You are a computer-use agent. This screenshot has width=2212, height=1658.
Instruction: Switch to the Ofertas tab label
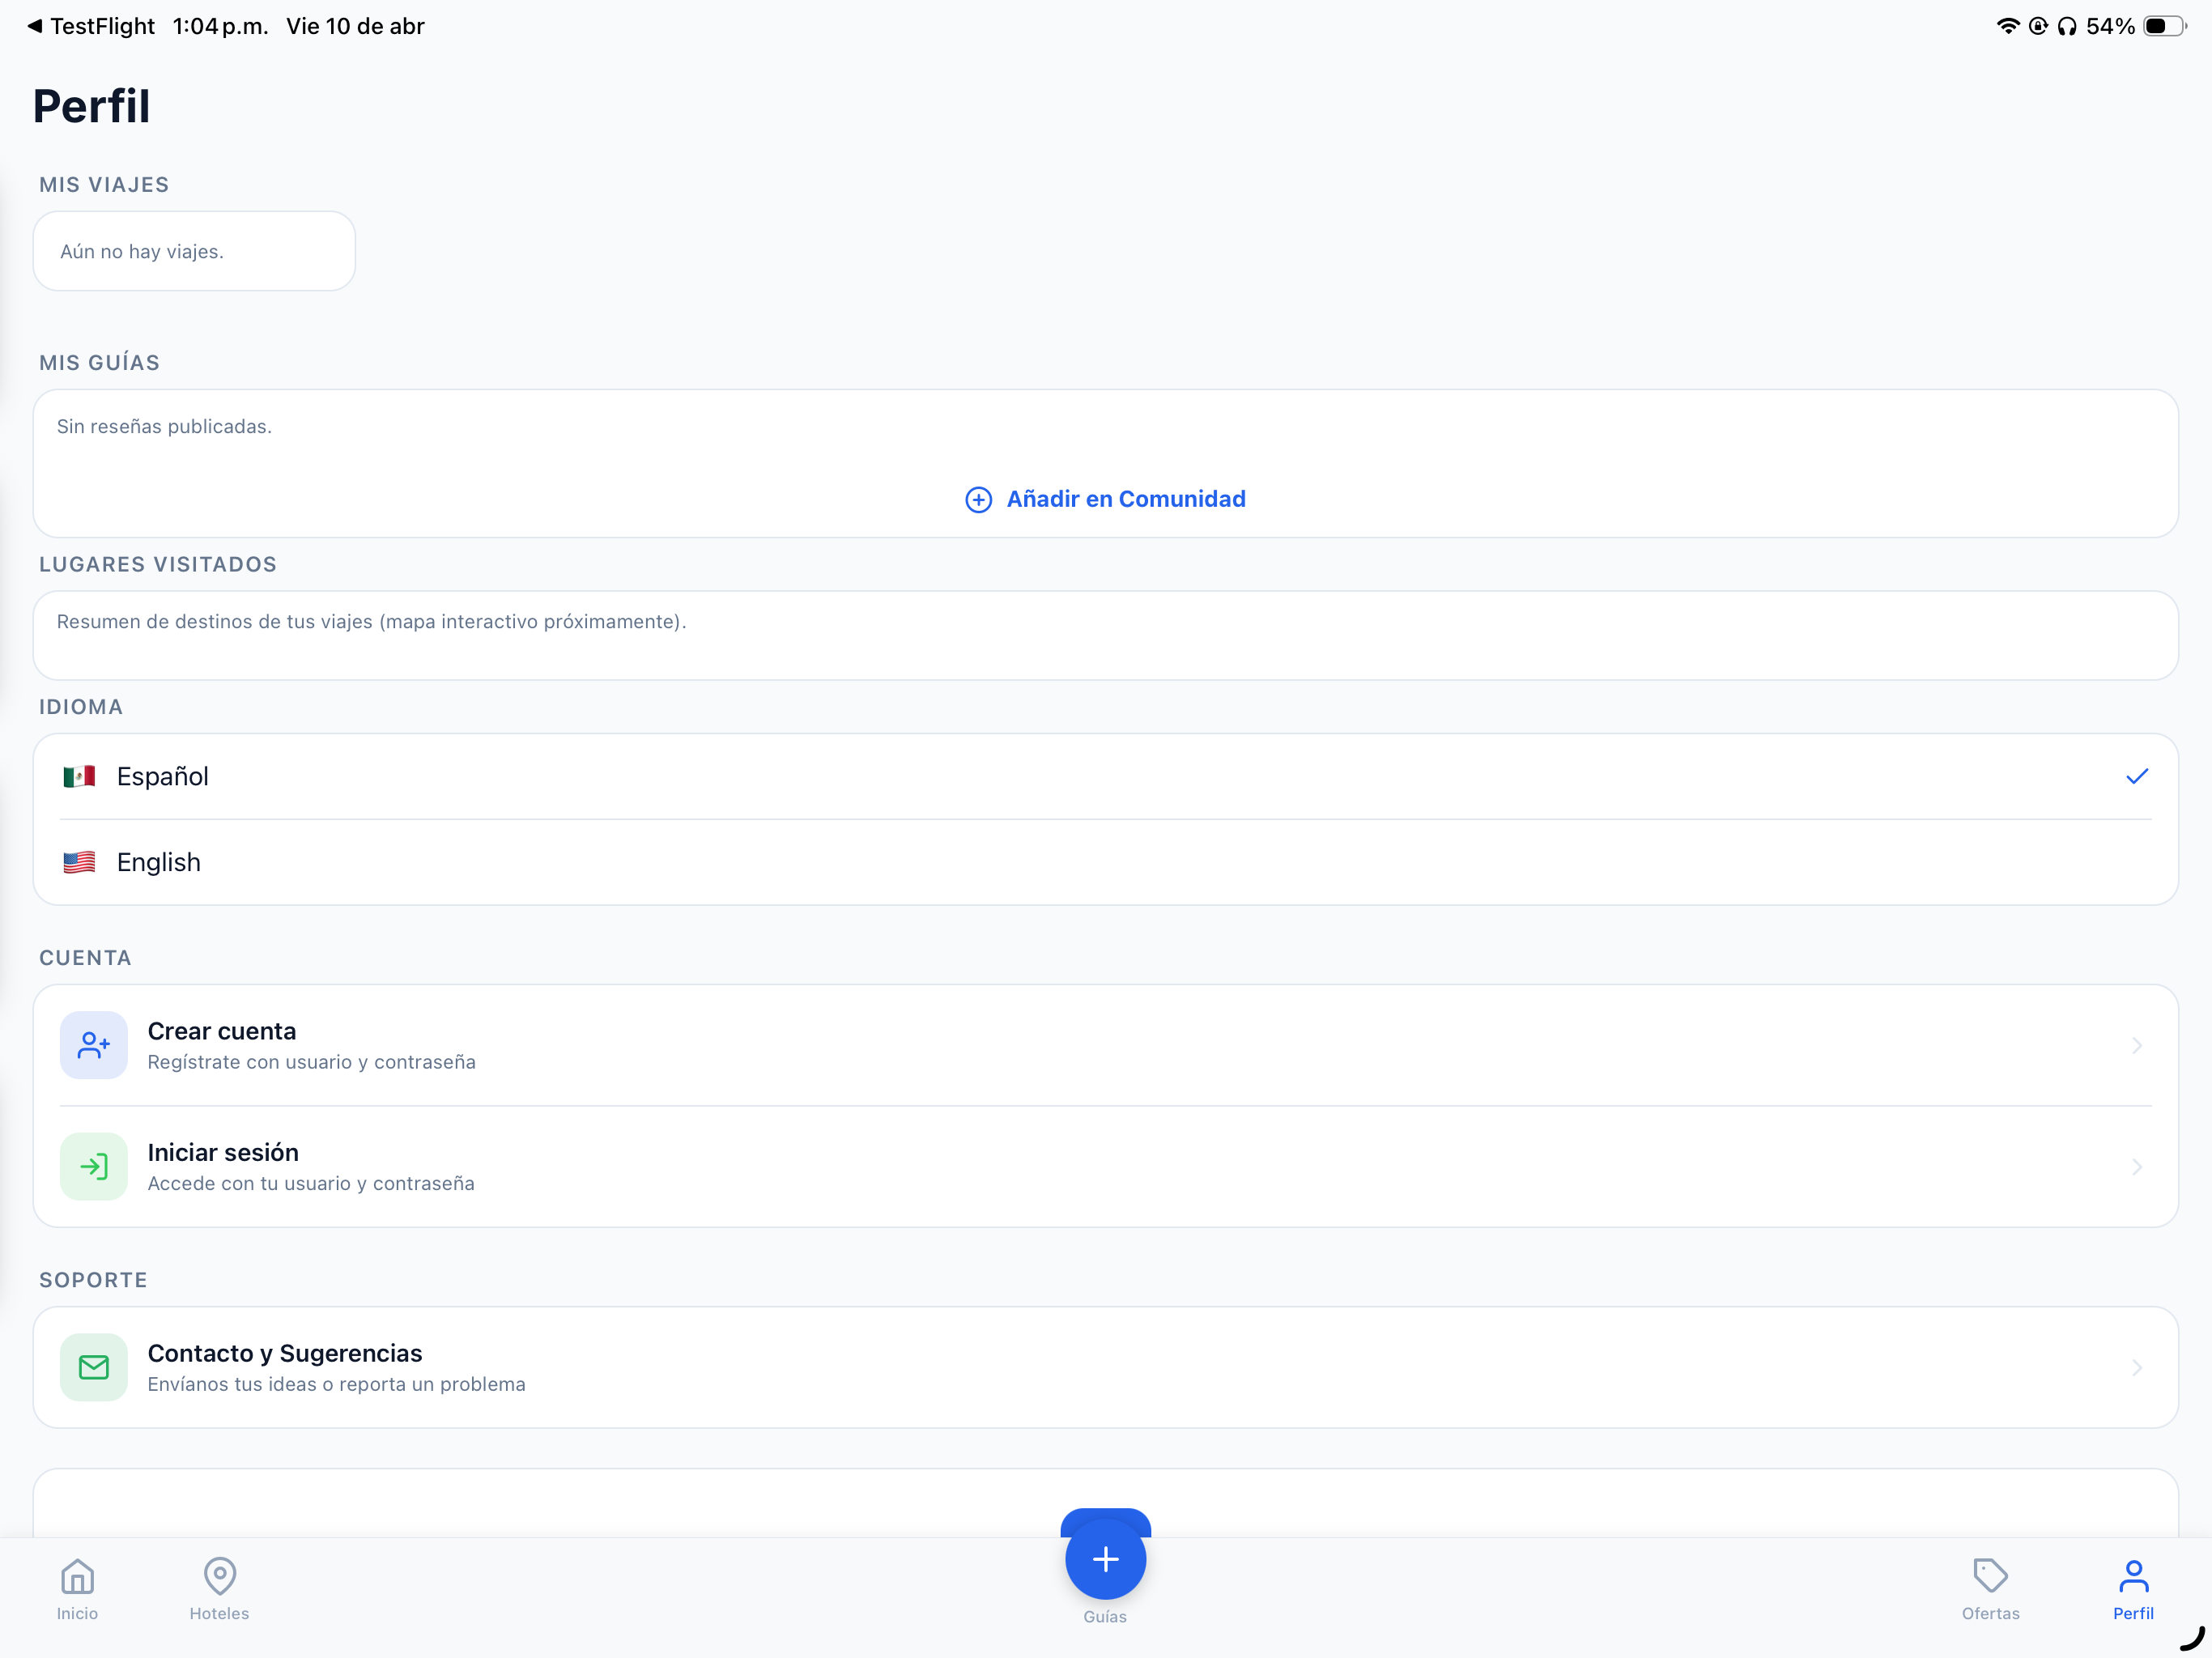click(x=1990, y=1613)
